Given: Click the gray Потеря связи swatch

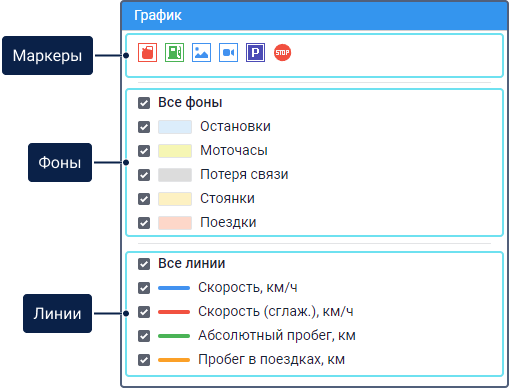Looking at the screenshot, I should pos(175,175).
